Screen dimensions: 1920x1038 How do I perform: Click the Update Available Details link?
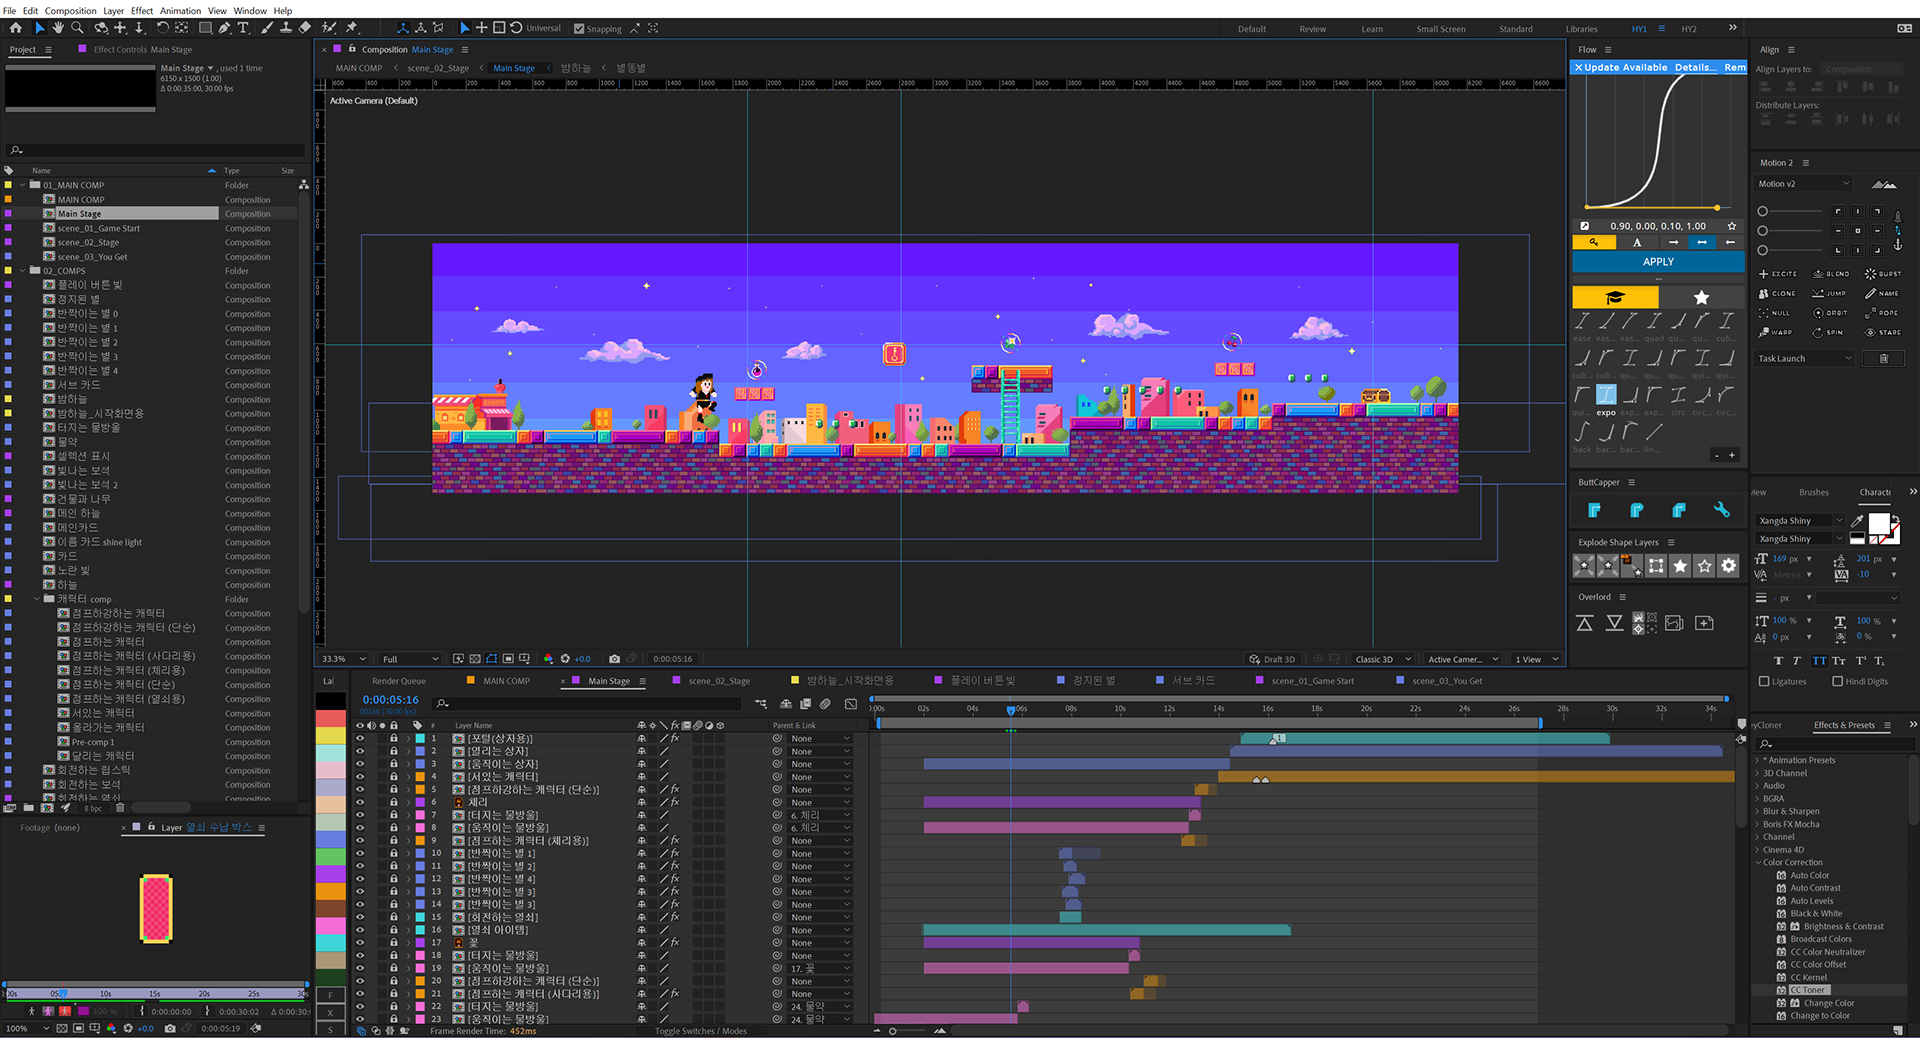point(1695,68)
